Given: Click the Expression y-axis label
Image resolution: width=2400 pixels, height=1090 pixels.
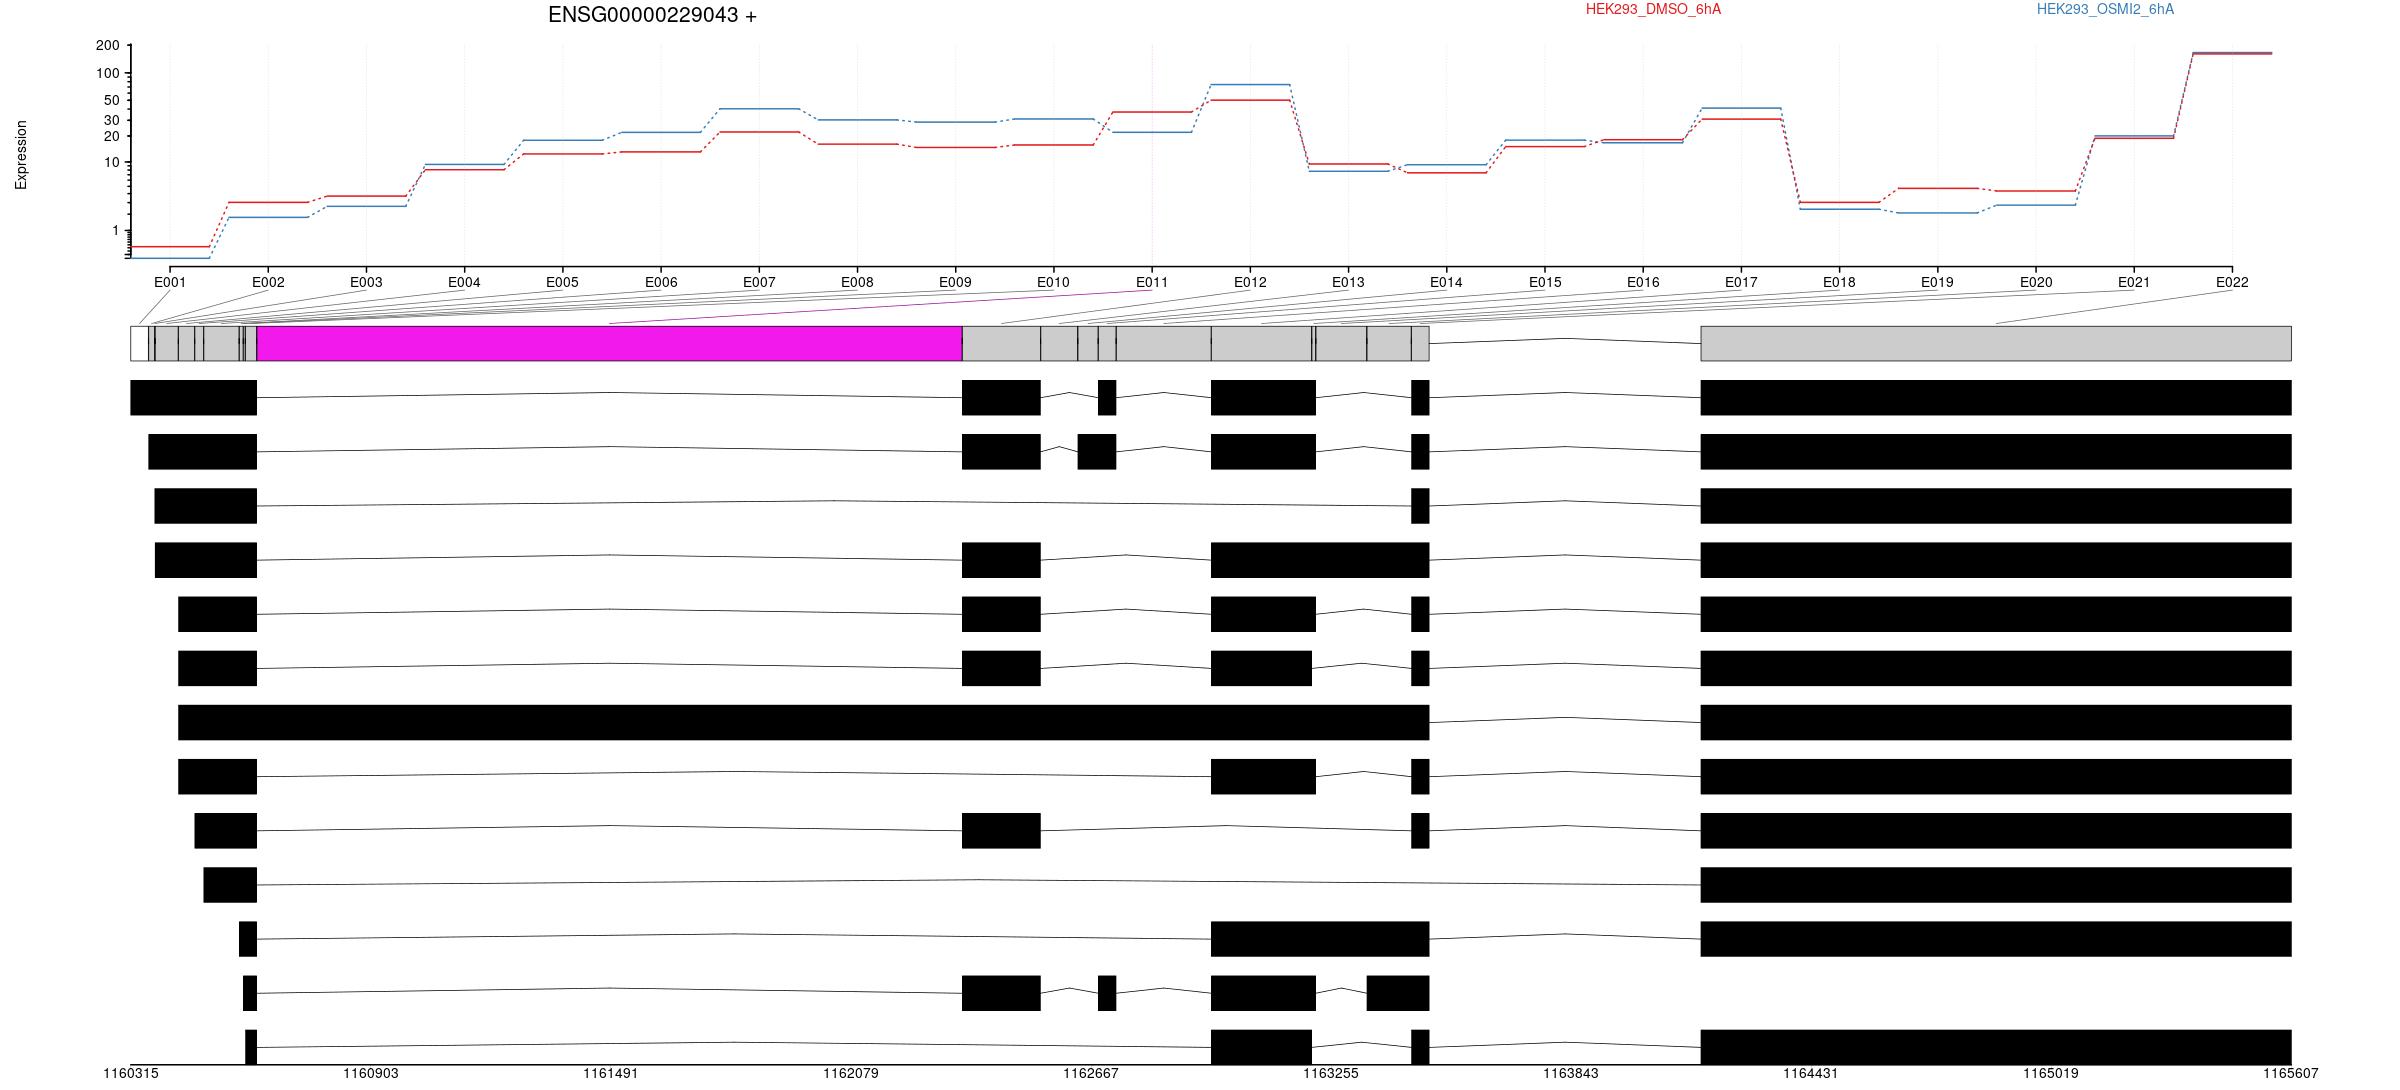Looking at the screenshot, I should click(21, 155).
